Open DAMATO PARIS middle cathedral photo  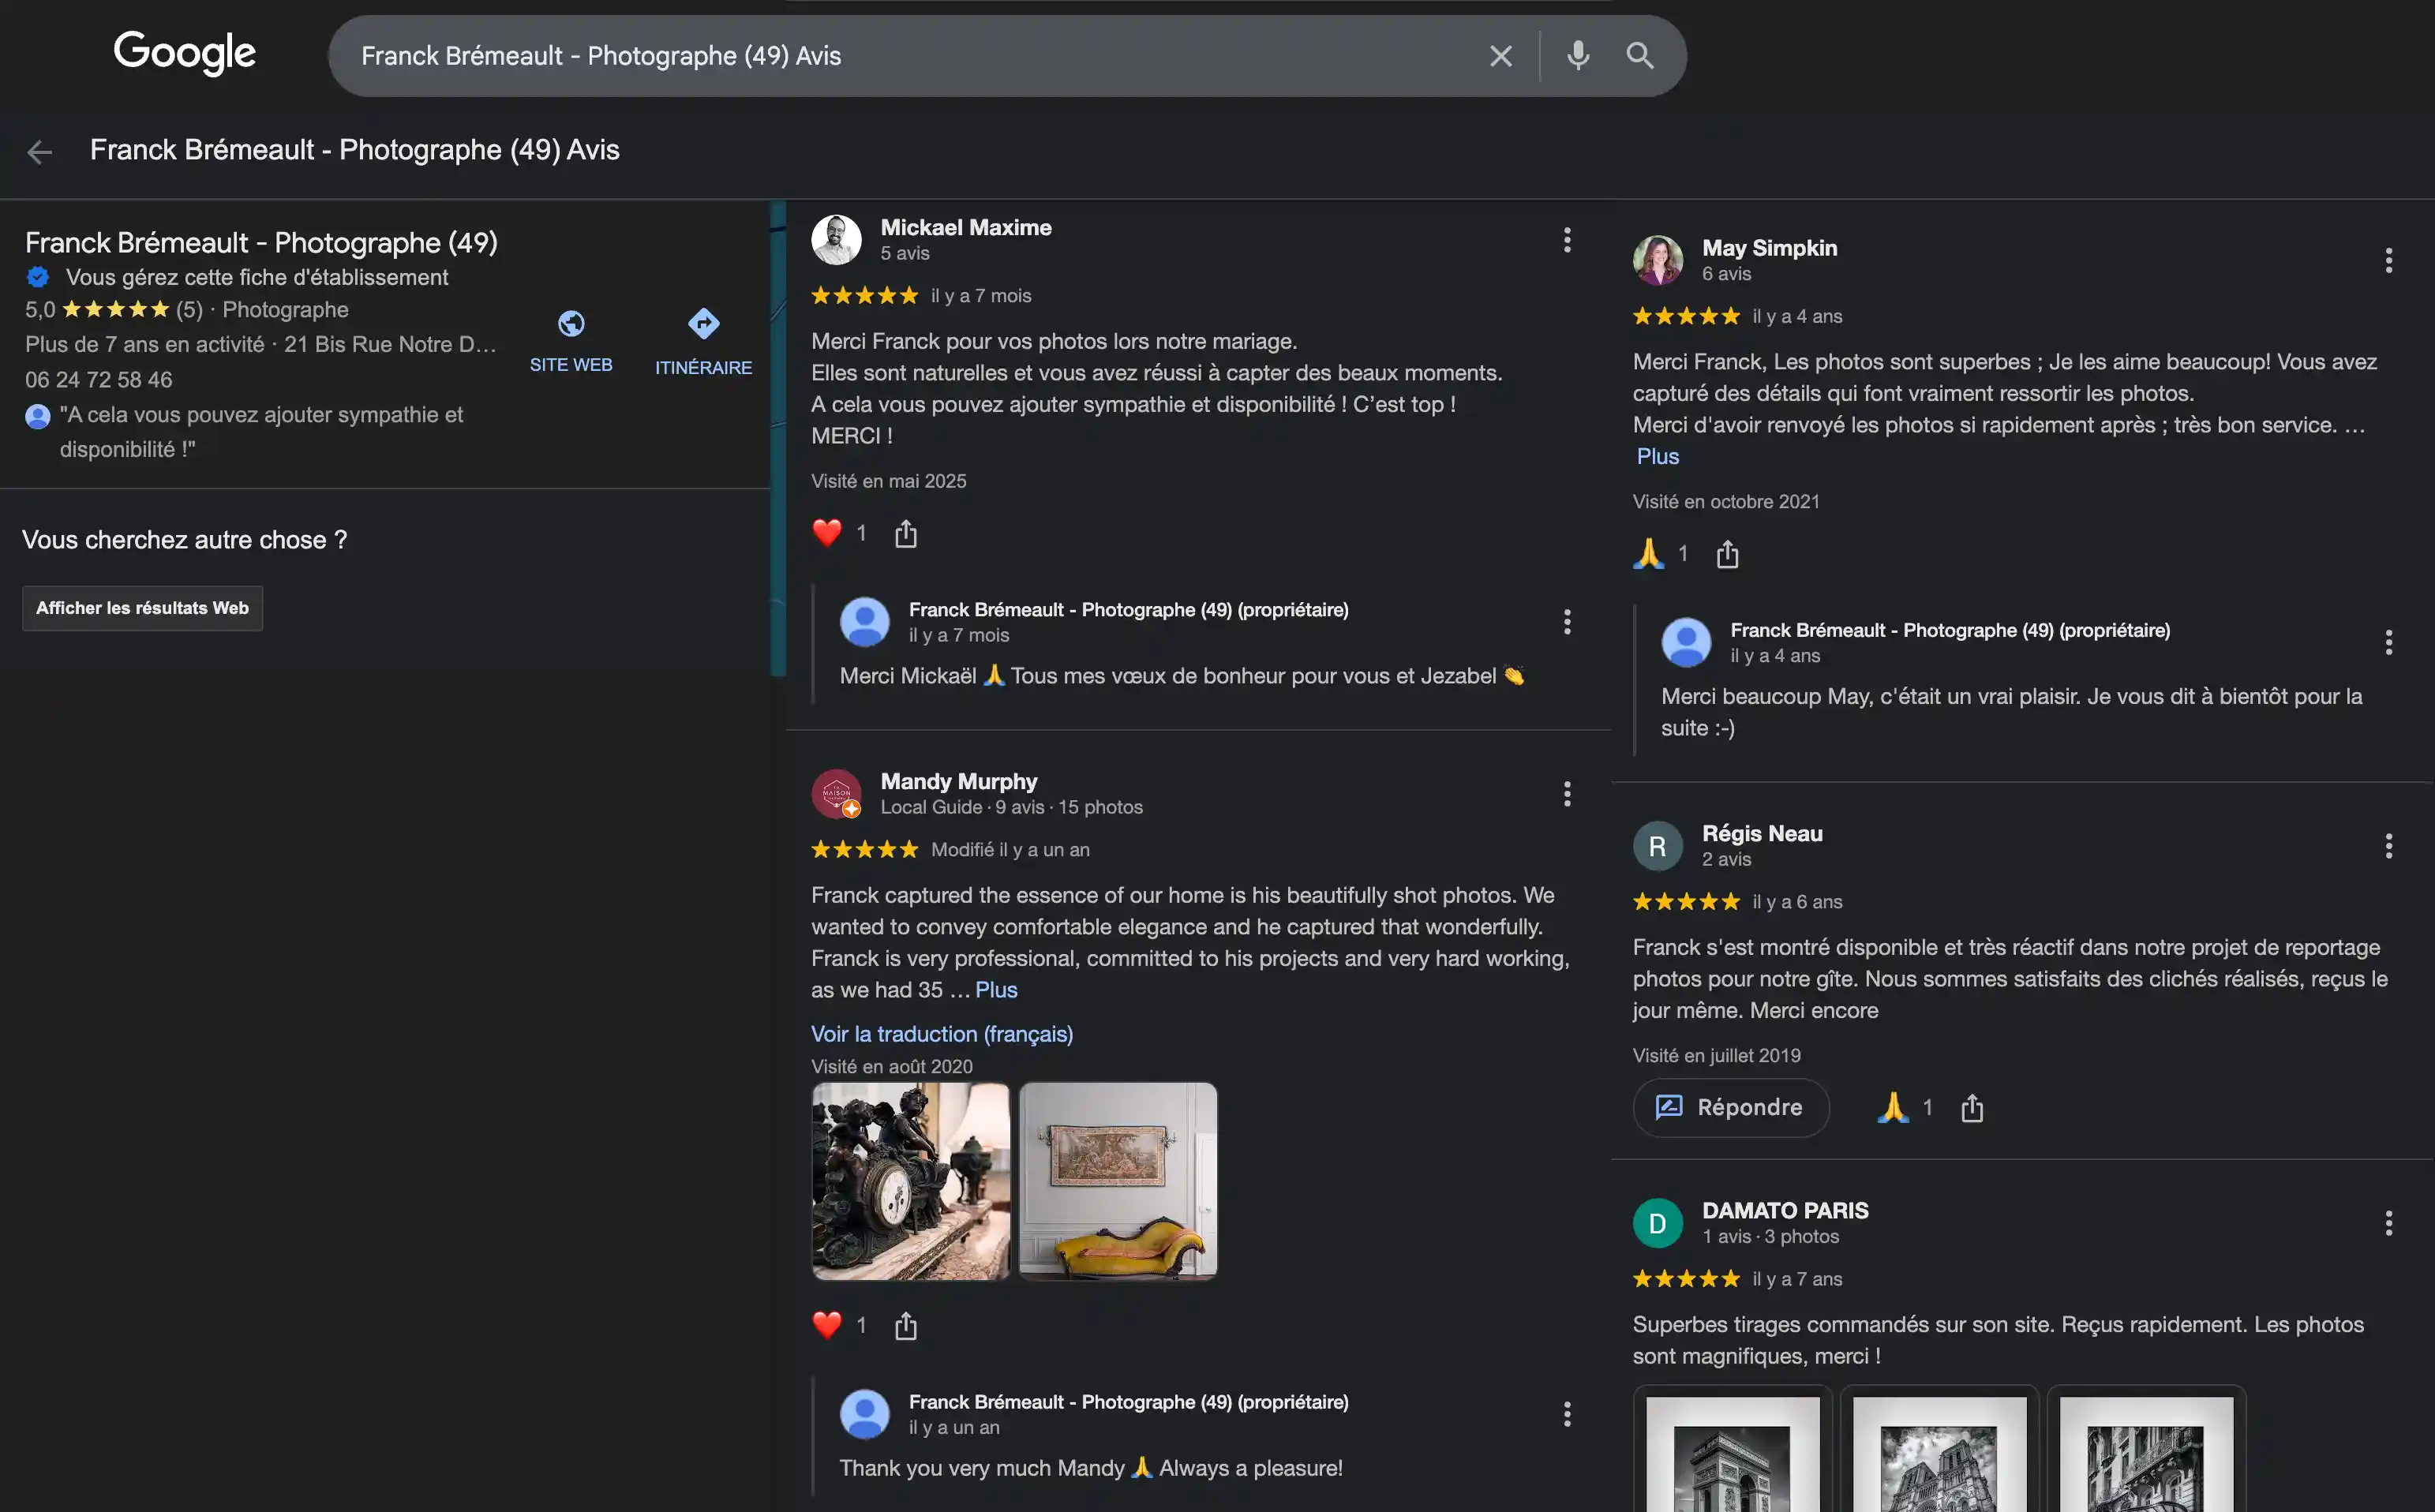[1940, 1448]
